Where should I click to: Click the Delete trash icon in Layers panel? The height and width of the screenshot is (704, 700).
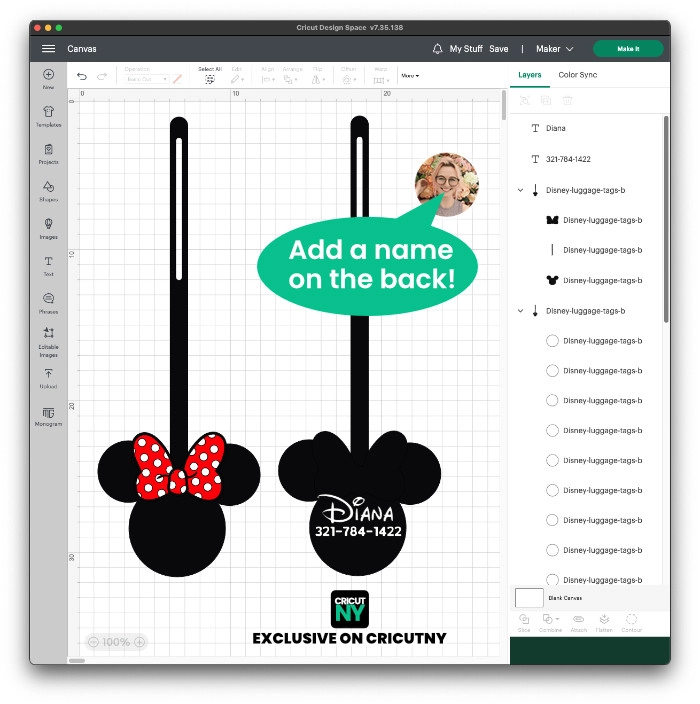568,101
